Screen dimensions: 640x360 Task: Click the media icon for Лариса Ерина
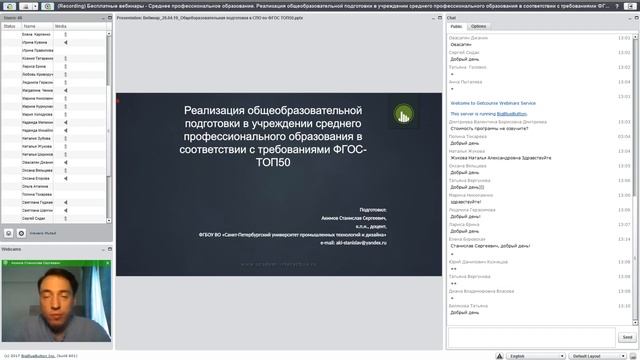[x=65, y=66]
